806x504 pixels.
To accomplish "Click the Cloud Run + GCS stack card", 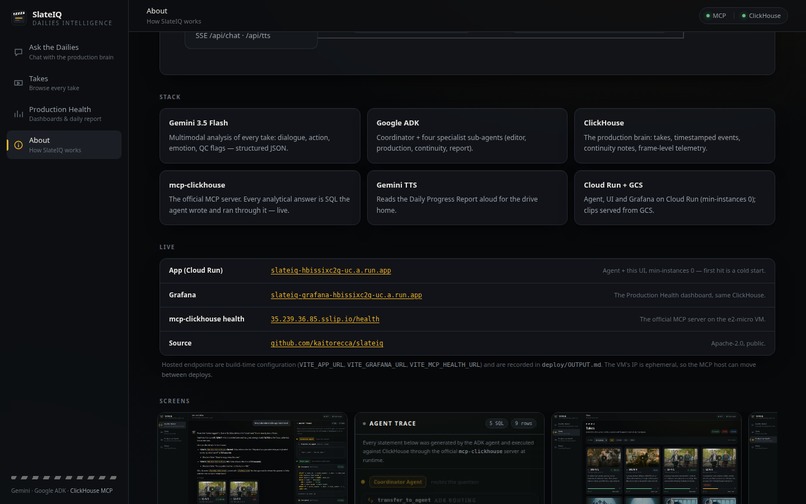I will tap(674, 197).
